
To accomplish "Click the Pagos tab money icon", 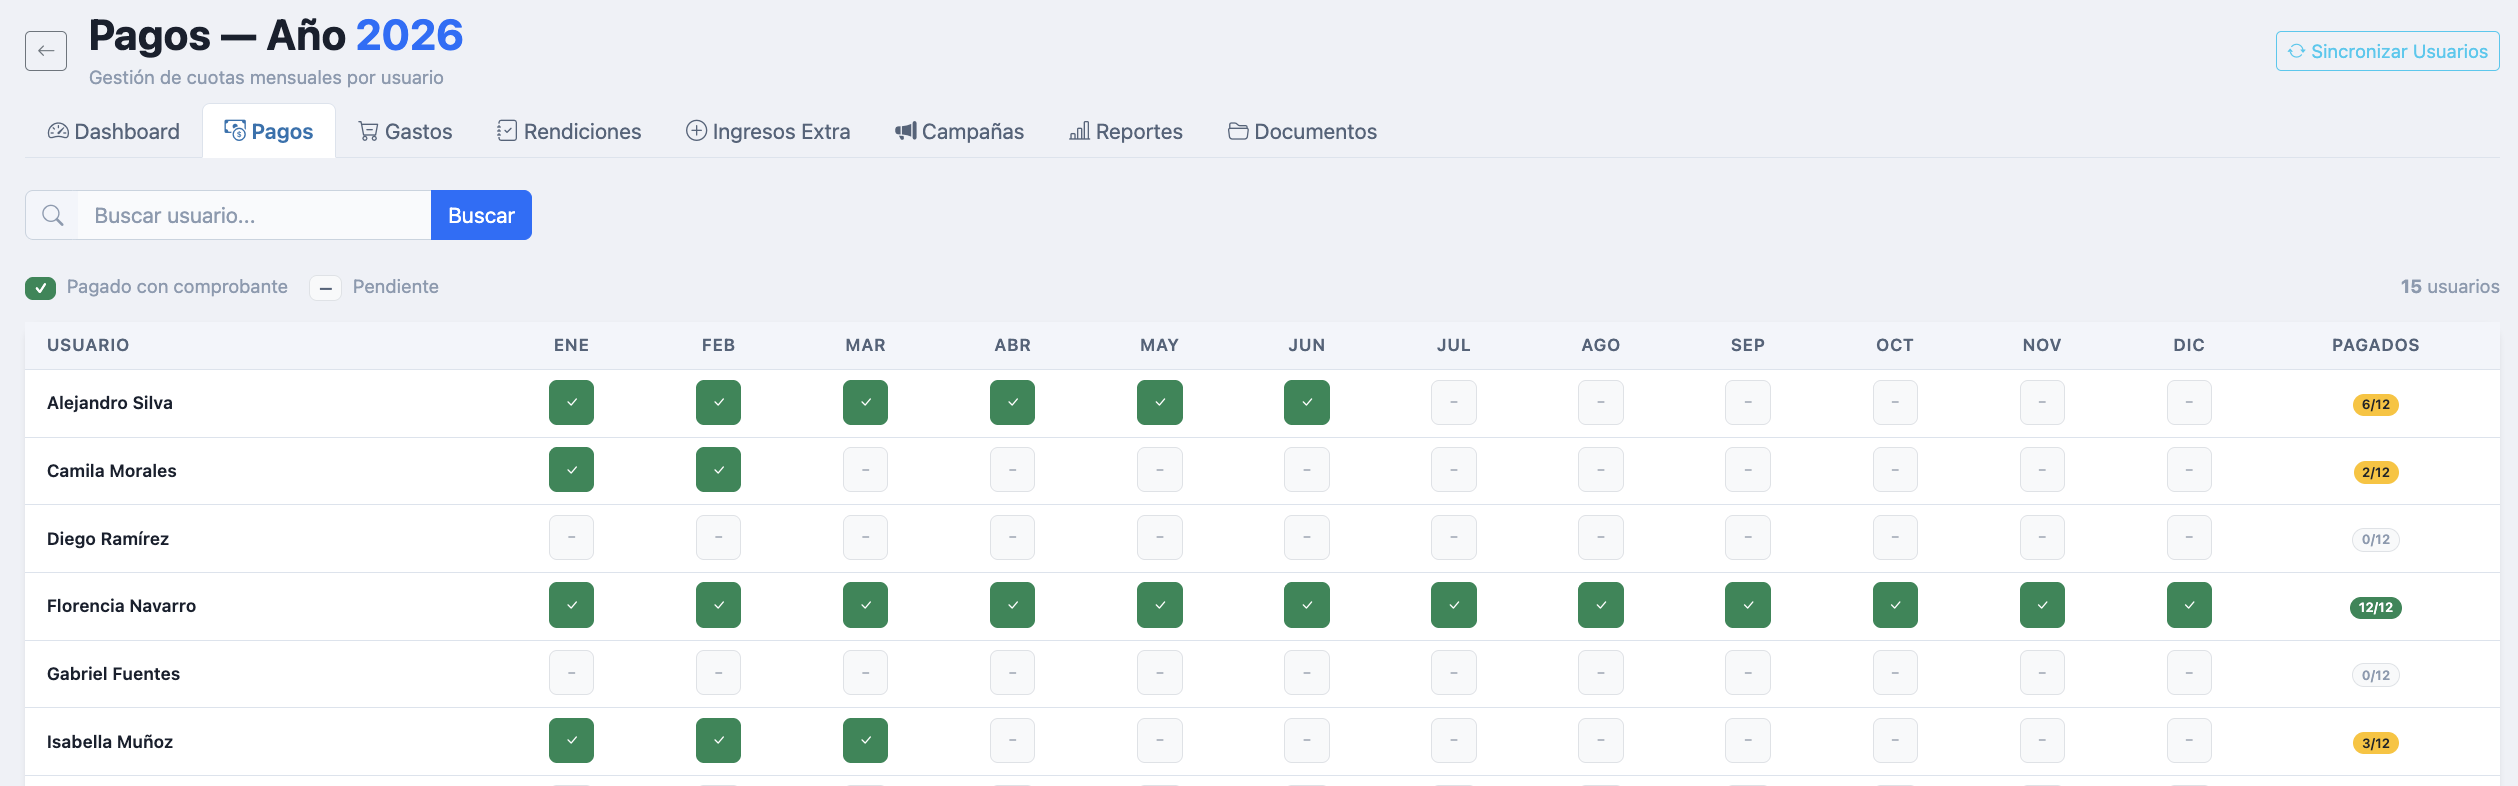I will [x=235, y=131].
